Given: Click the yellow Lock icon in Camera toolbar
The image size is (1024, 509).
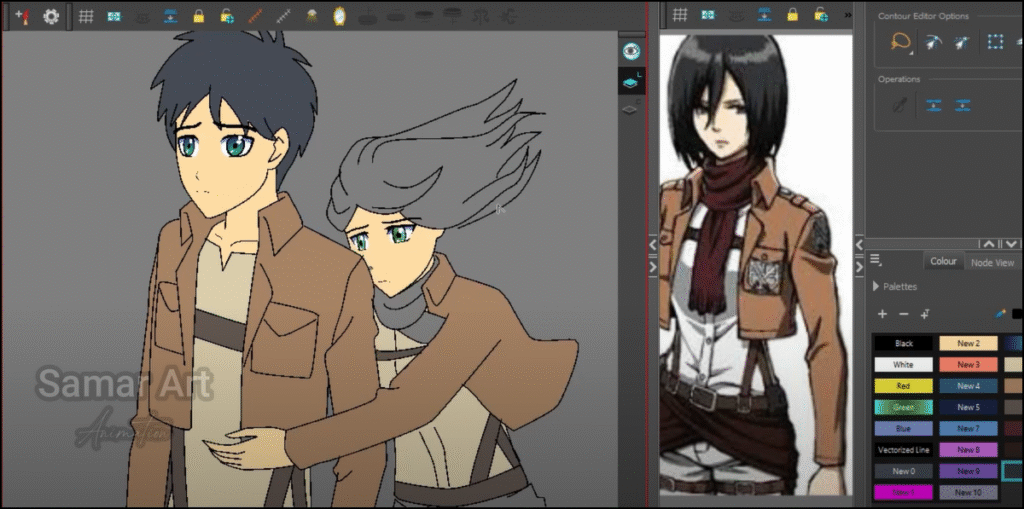Looking at the screenshot, I should pyautogui.click(x=199, y=16).
